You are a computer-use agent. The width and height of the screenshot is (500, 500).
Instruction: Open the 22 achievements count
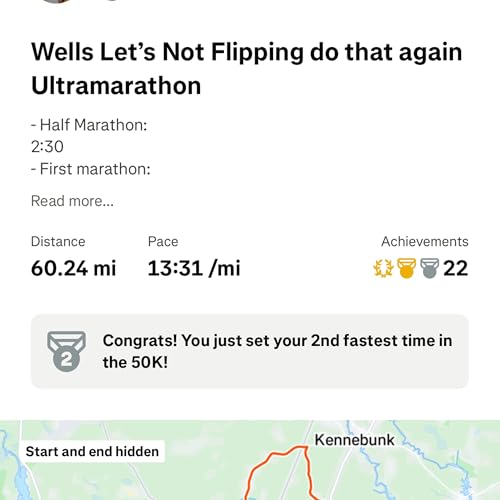tap(455, 268)
